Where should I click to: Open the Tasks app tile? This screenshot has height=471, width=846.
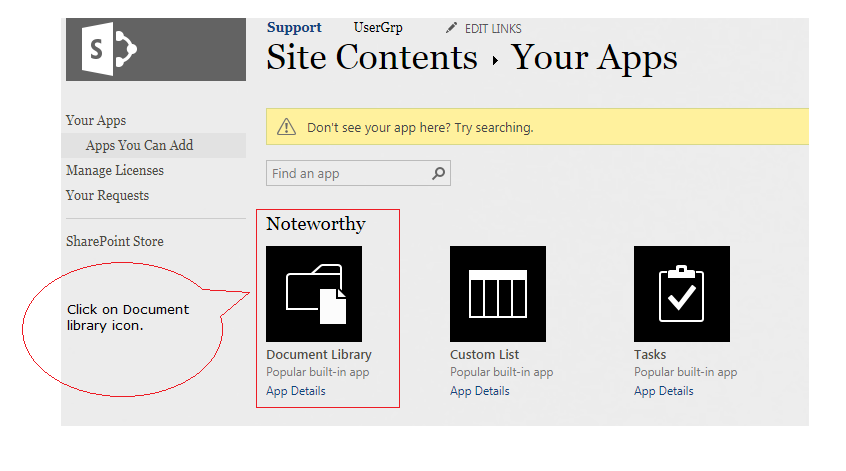click(x=682, y=294)
